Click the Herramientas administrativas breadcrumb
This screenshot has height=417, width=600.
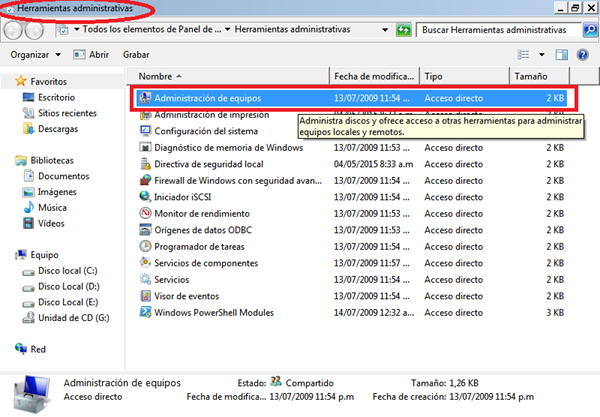[x=292, y=29]
